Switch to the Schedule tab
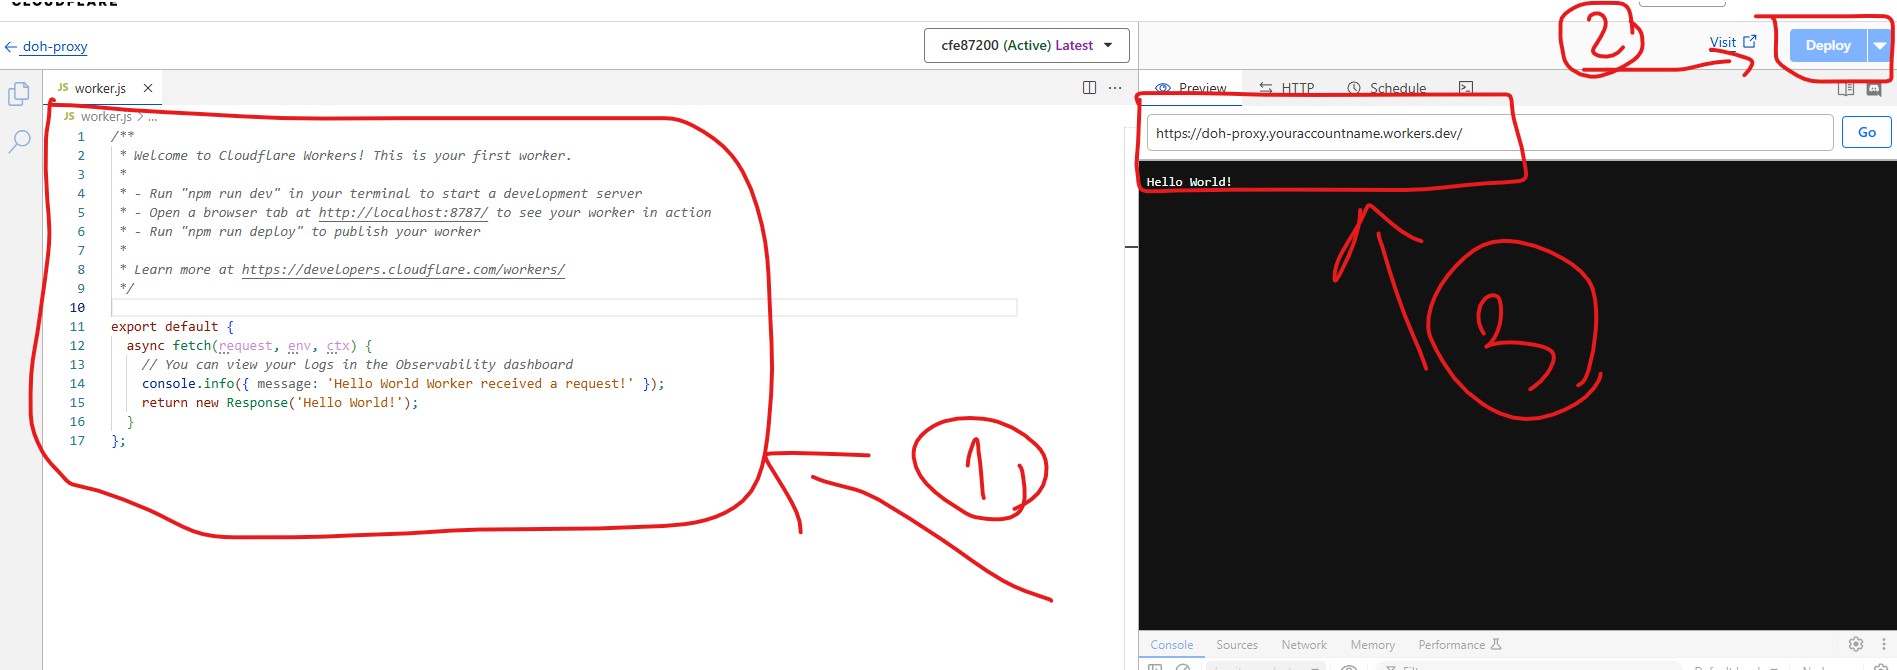This screenshot has height=670, width=1897. click(x=1387, y=88)
